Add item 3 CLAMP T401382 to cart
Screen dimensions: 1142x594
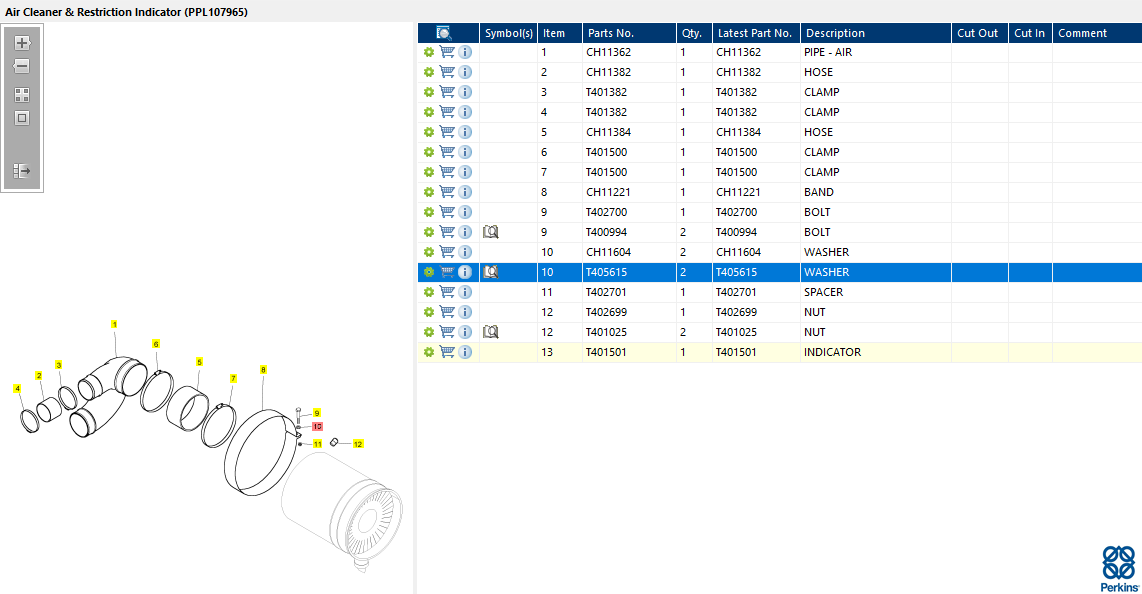coord(447,92)
